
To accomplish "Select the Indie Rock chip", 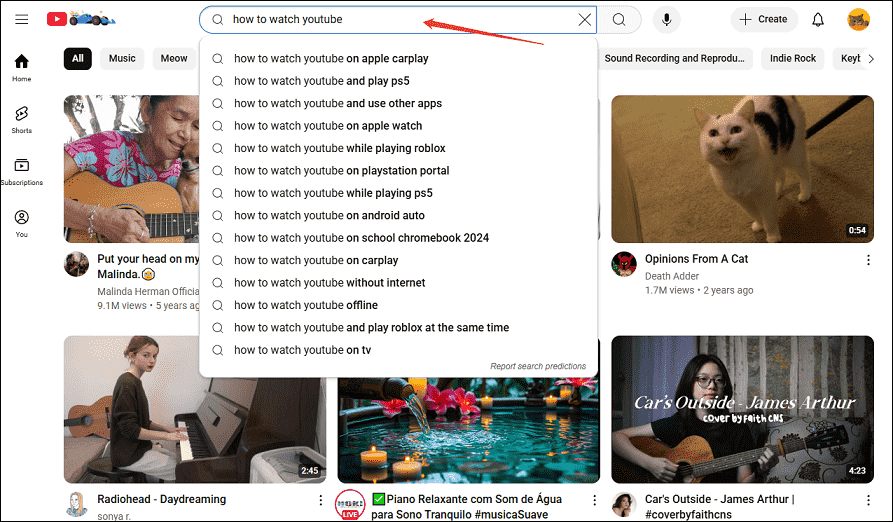I will click(x=793, y=59).
